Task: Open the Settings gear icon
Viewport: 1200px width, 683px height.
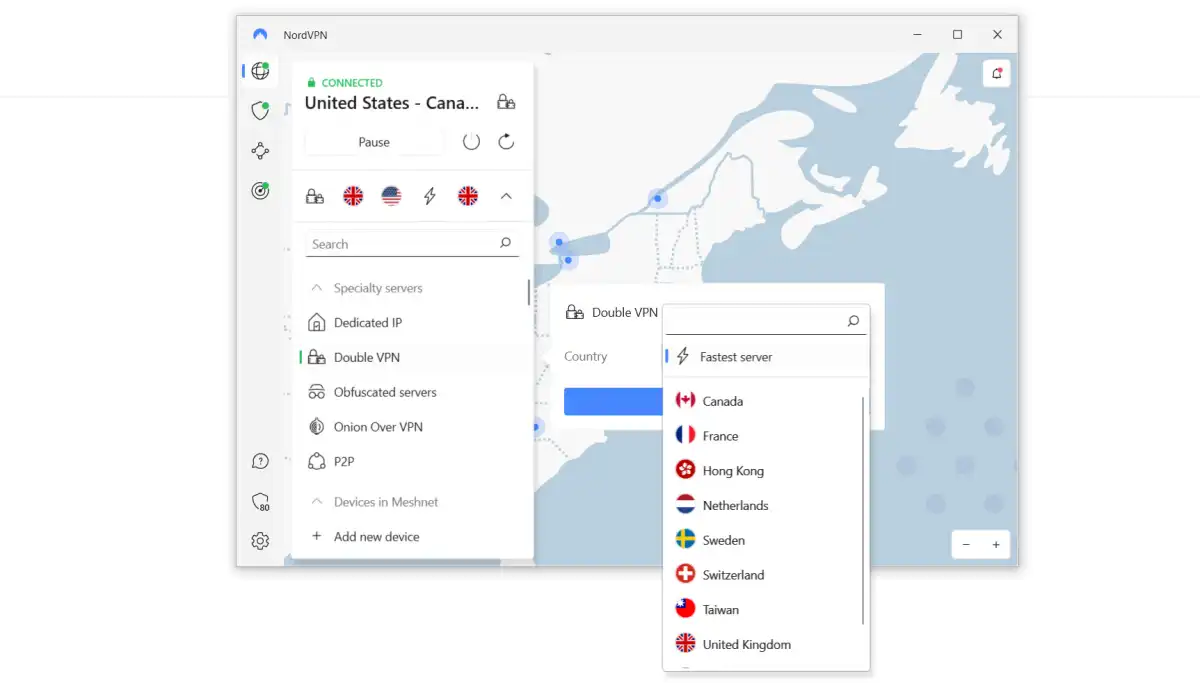Action: pyautogui.click(x=260, y=541)
